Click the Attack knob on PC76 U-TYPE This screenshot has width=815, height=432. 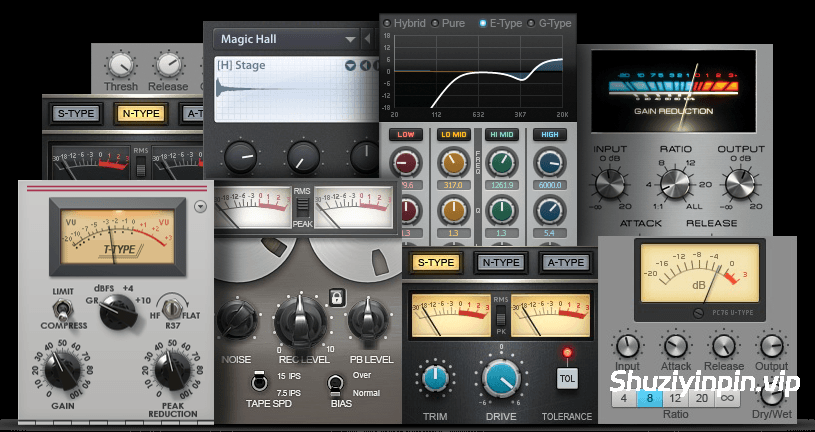(x=676, y=346)
